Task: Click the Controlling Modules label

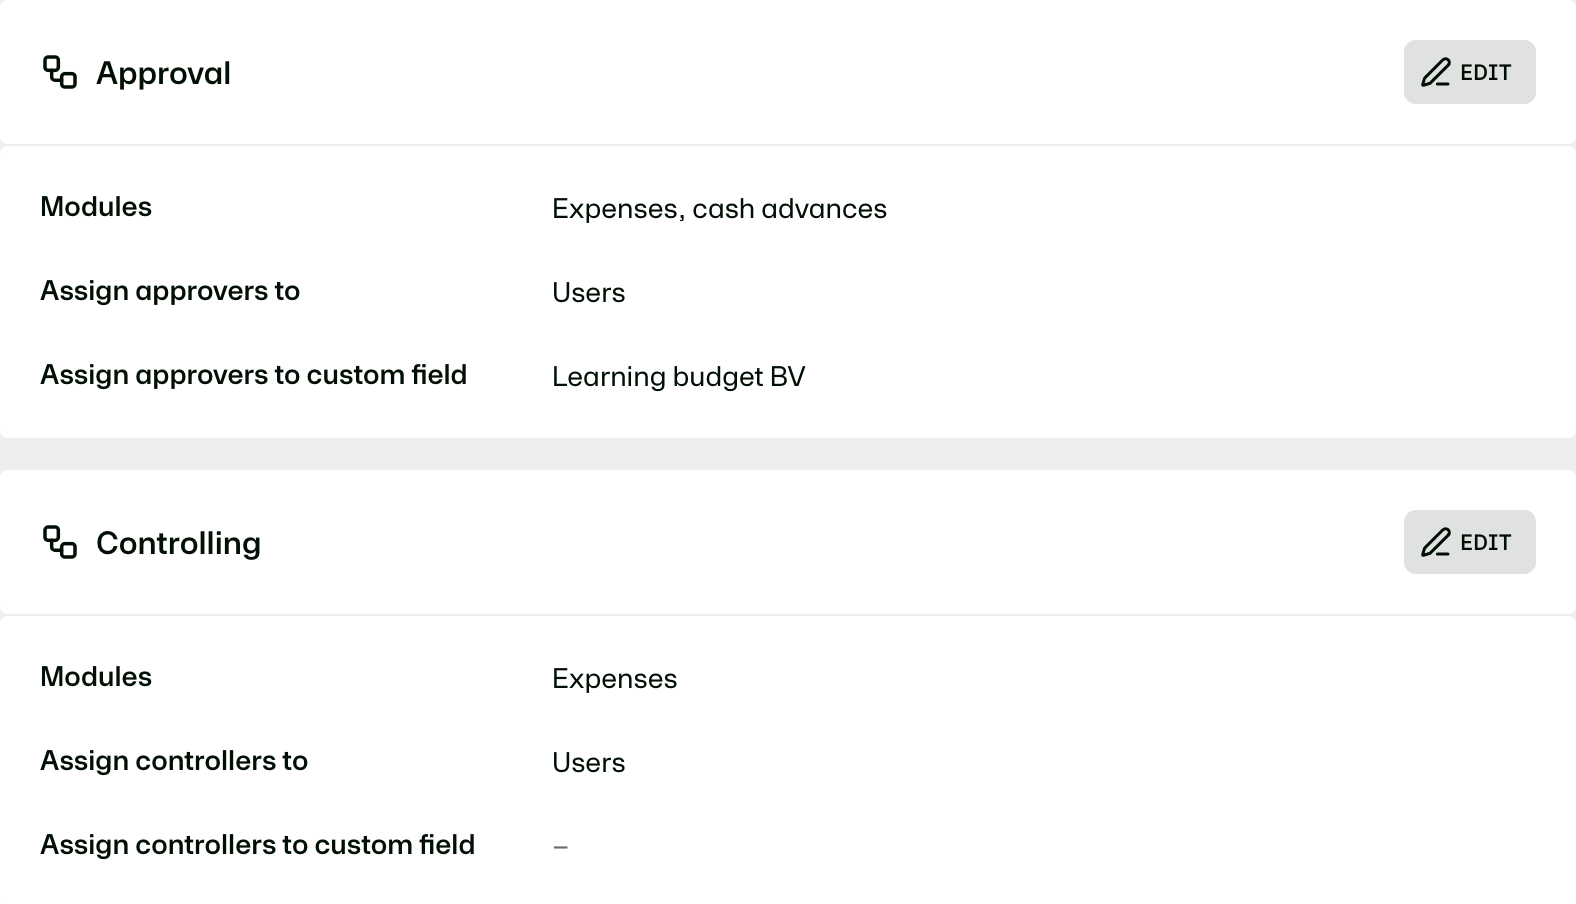Action: (x=96, y=677)
